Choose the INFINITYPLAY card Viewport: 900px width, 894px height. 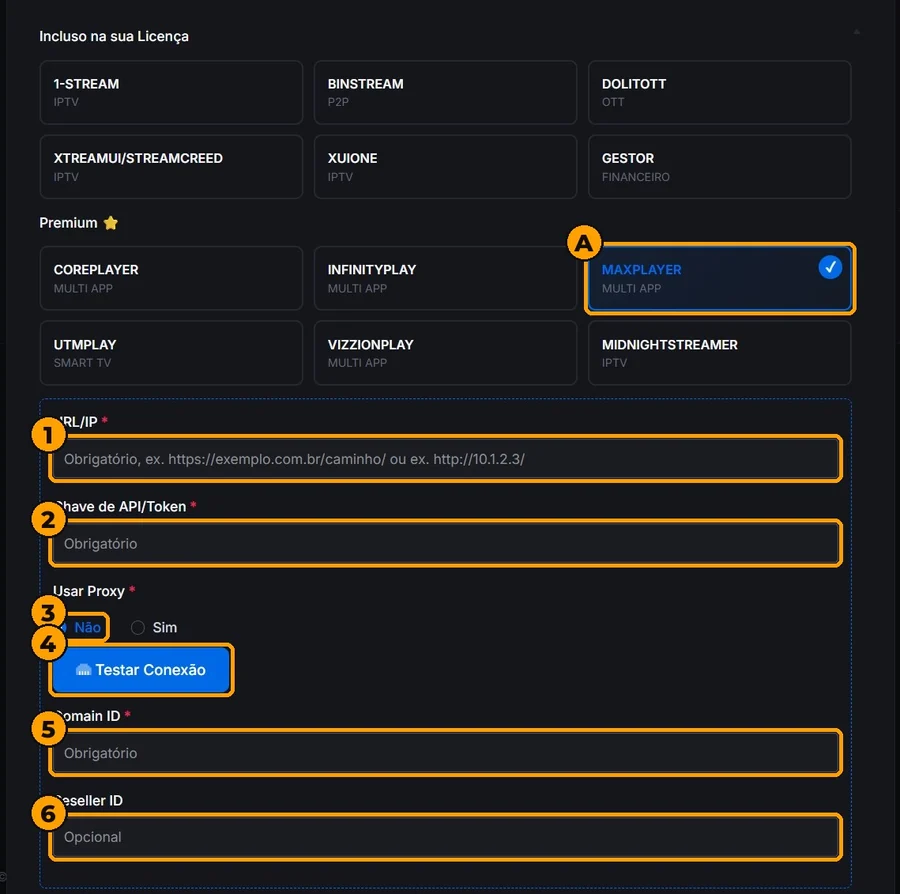click(445, 278)
